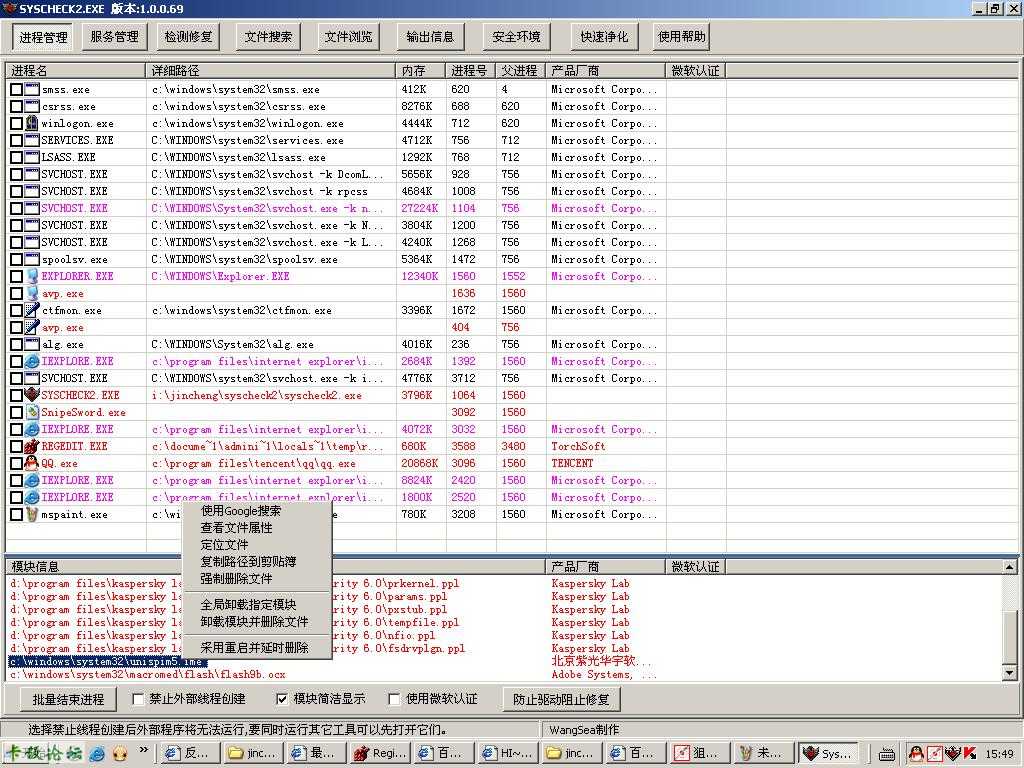Enable 使用微软认证 checkbox
This screenshot has height=768, width=1024.
click(x=394, y=699)
